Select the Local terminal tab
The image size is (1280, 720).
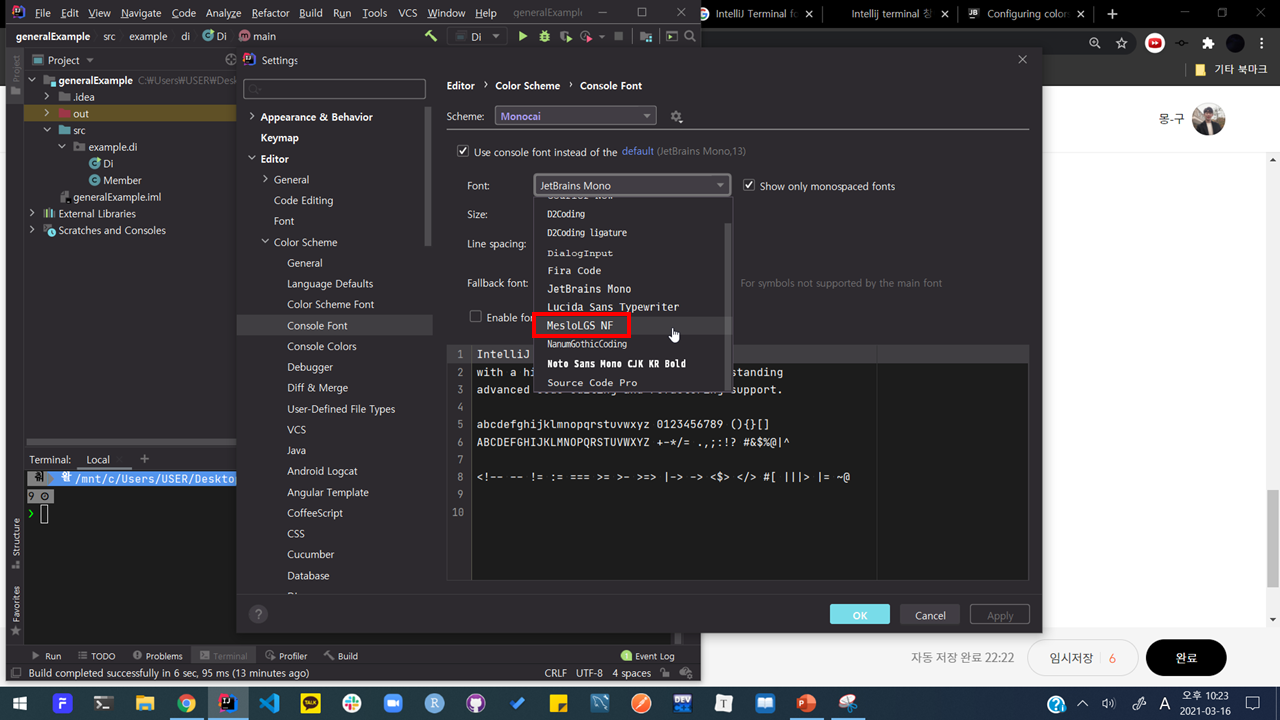tap(98, 460)
